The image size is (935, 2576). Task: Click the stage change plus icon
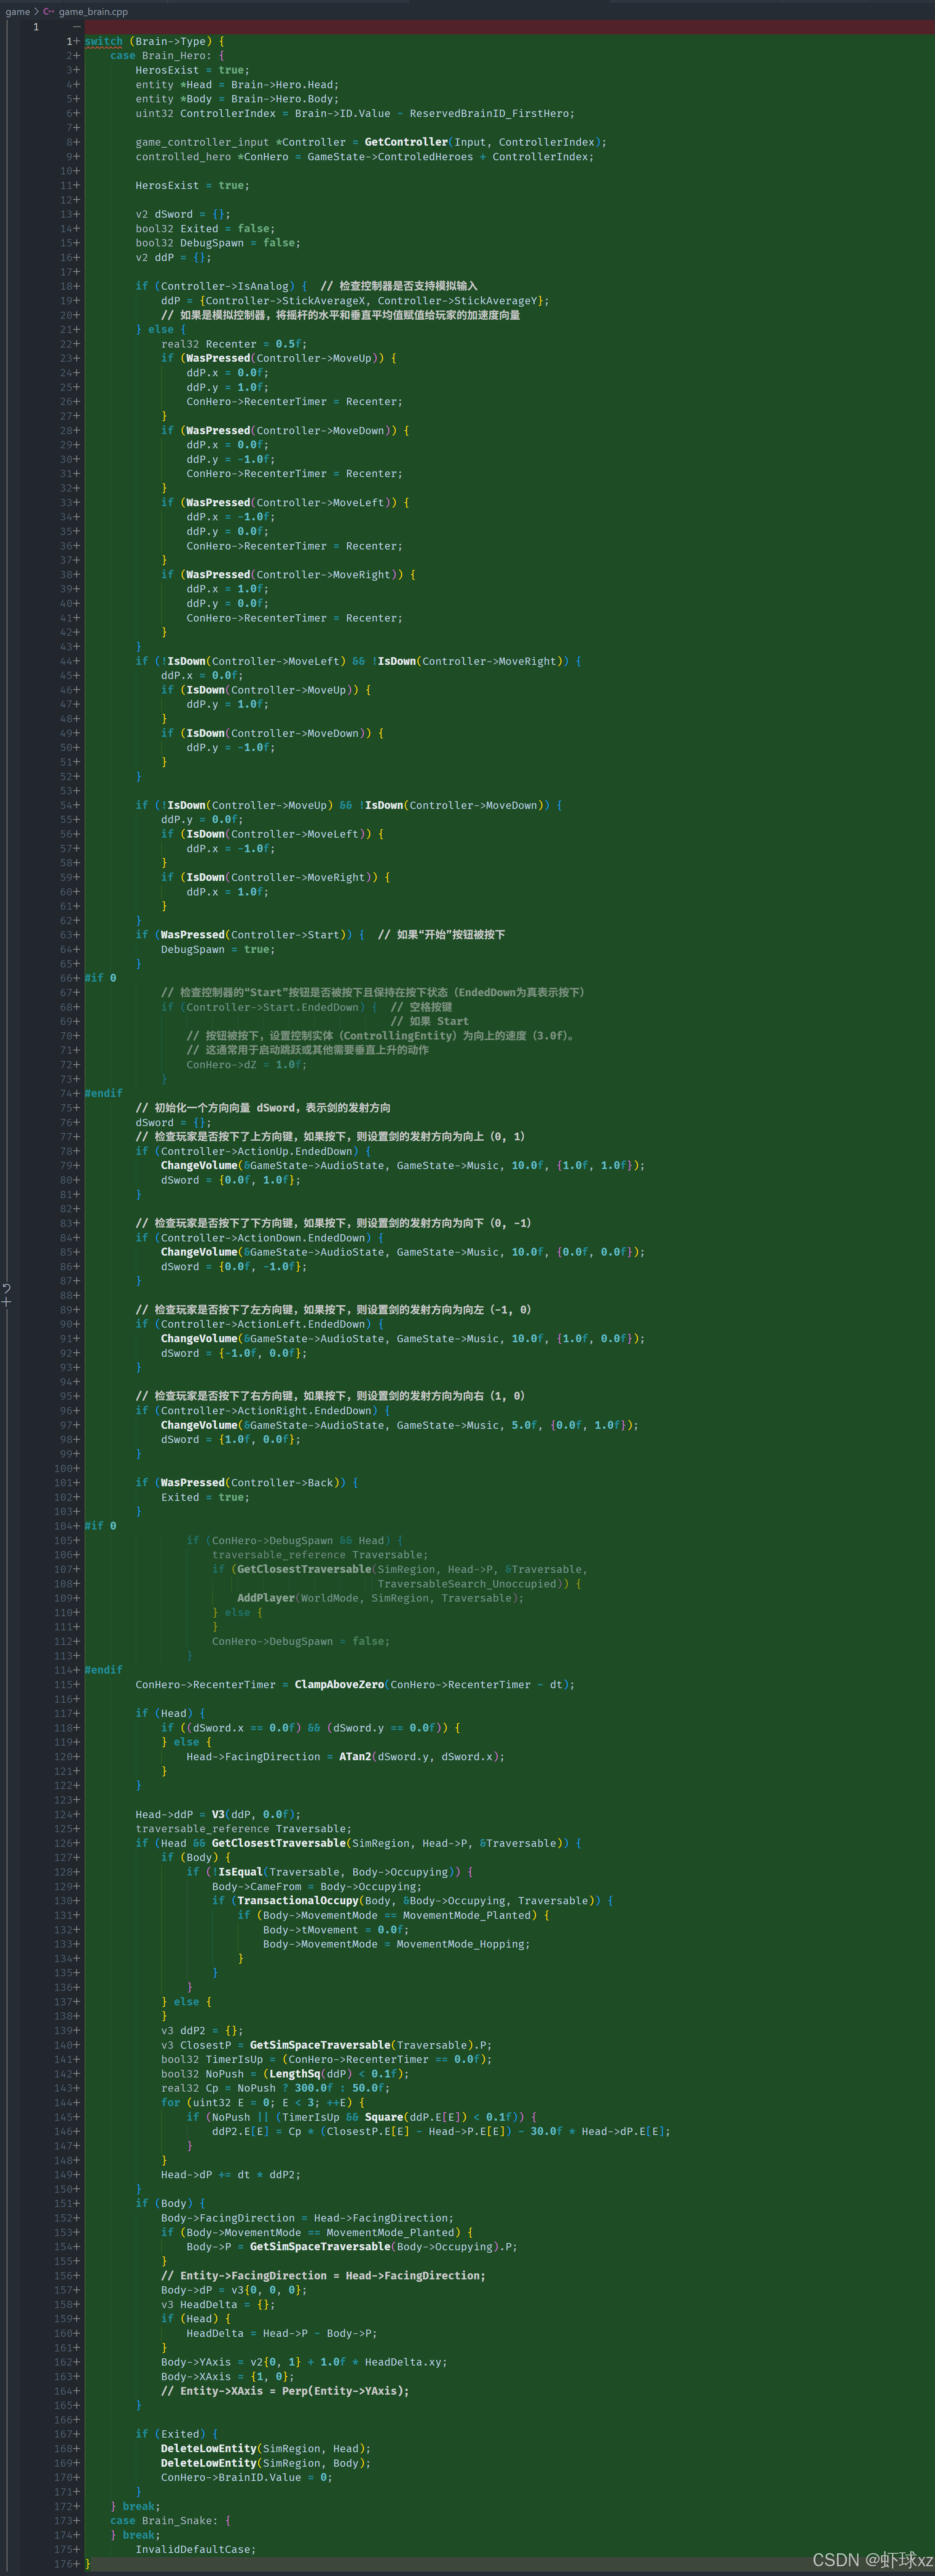click(6, 1302)
